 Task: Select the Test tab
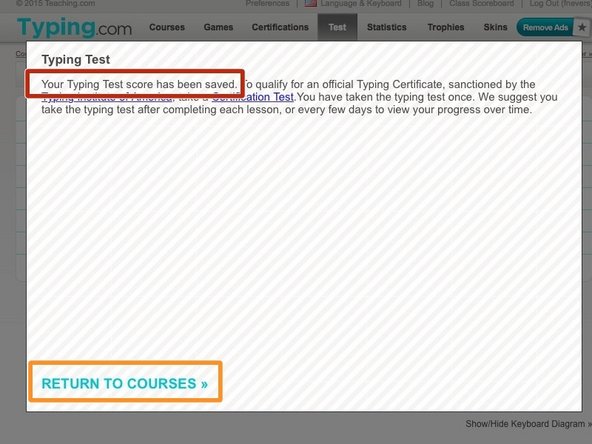[x=337, y=27]
